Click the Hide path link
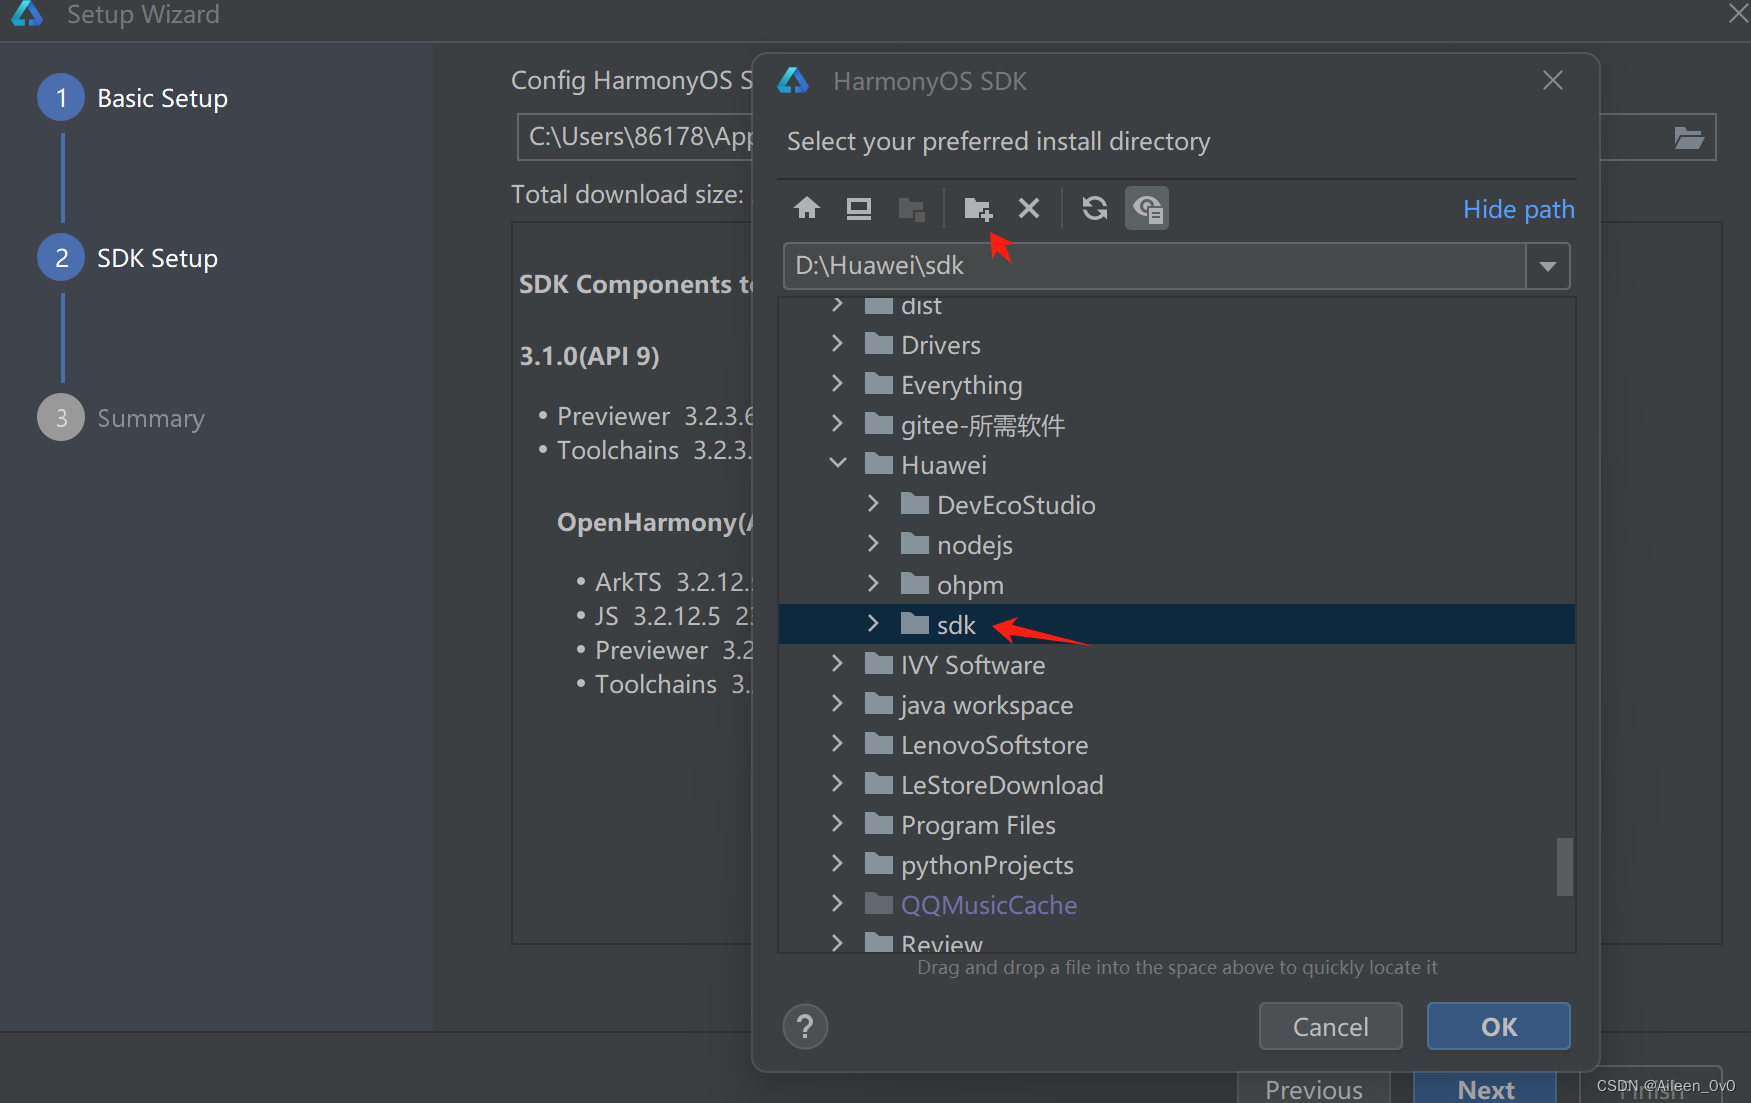The width and height of the screenshot is (1751, 1103). coord(1518,209)
